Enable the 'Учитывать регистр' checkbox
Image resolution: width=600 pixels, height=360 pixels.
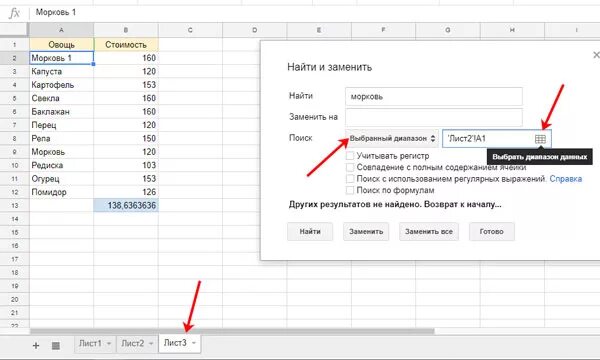click(350, 156)
